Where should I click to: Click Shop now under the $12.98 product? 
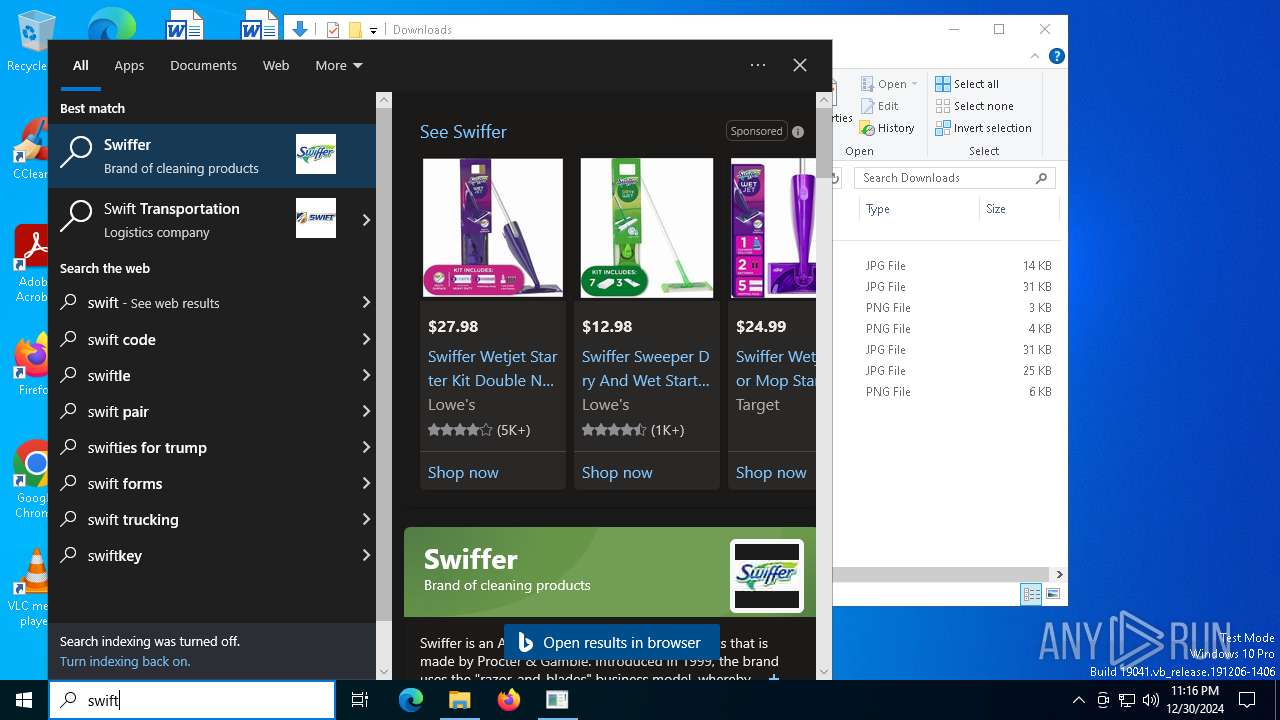[x=617, y=473]
